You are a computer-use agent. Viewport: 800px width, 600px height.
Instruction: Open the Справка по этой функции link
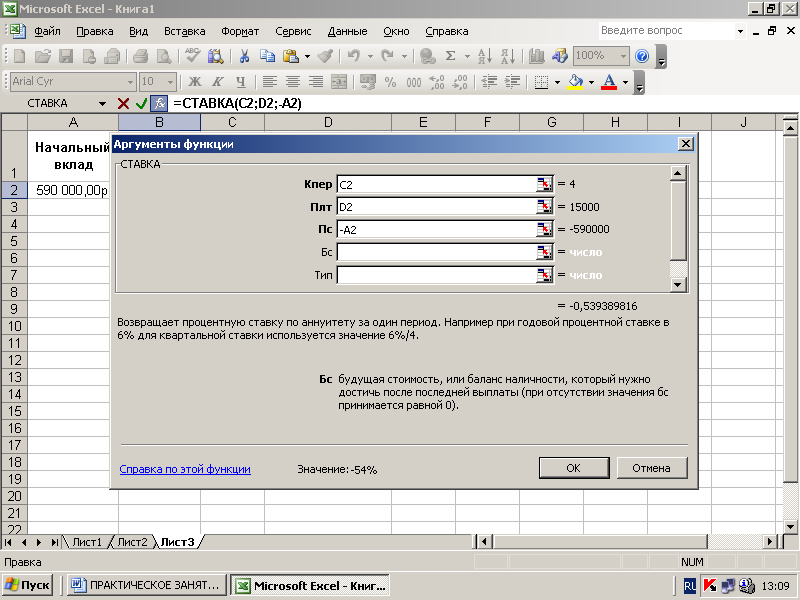[185, 469]
